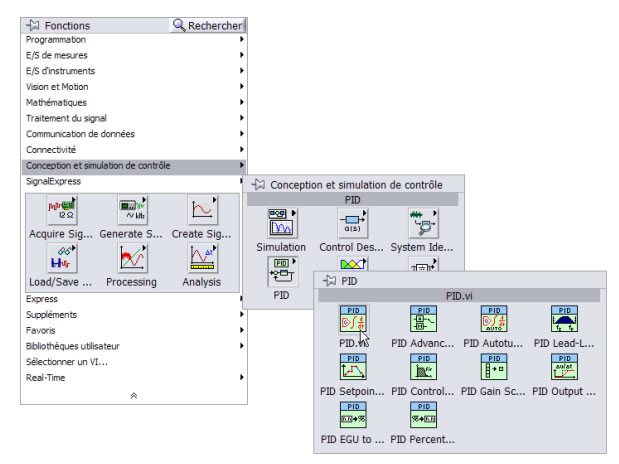Open the Favoris category
The image size is (619, 464).
[x=134, y=331]
